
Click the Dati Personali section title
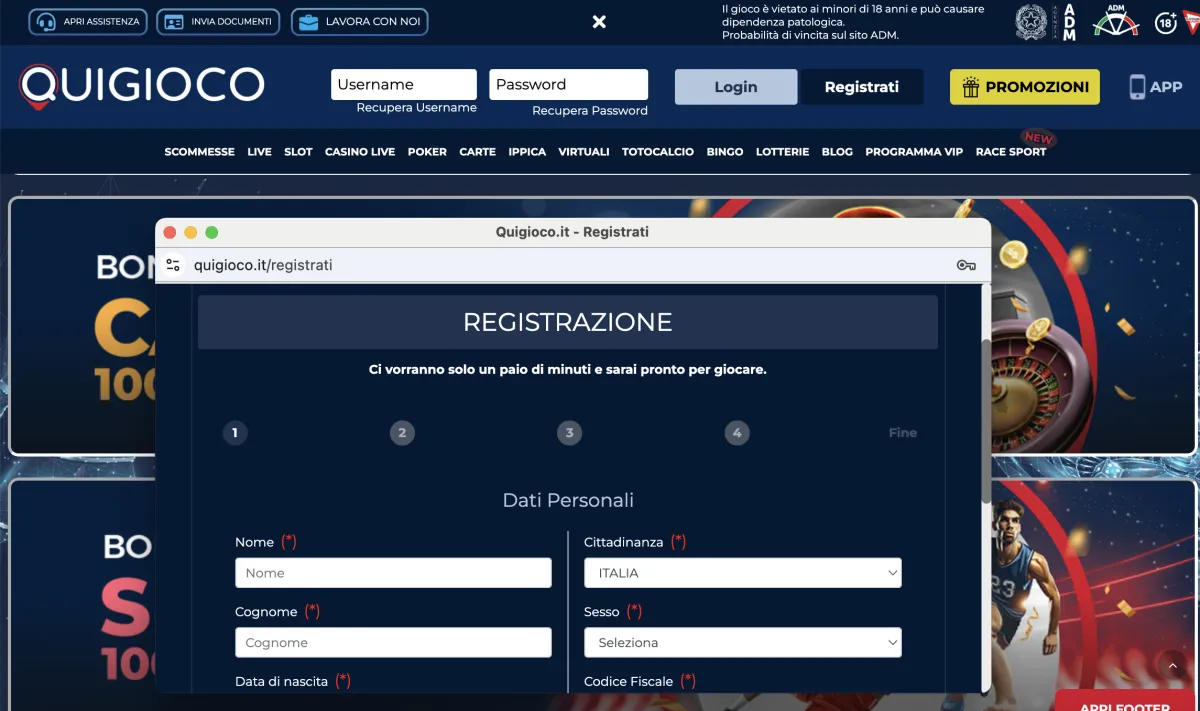(568, 500)
